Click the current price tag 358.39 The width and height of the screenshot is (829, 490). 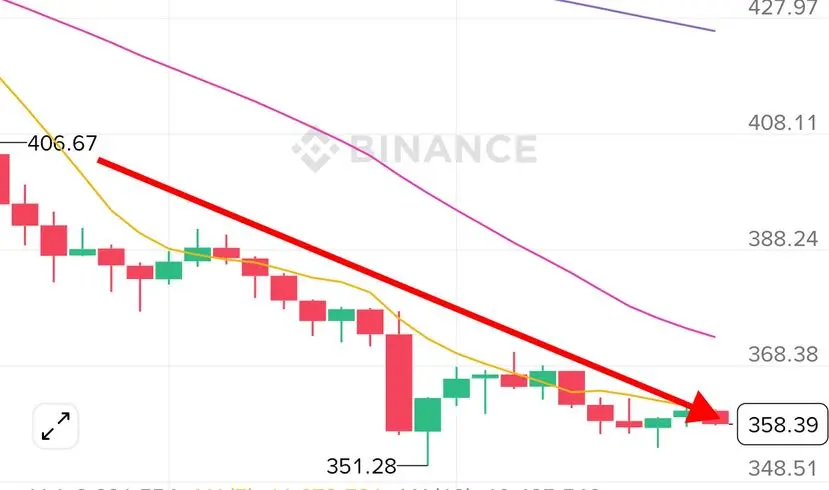[x=782, y=424]
